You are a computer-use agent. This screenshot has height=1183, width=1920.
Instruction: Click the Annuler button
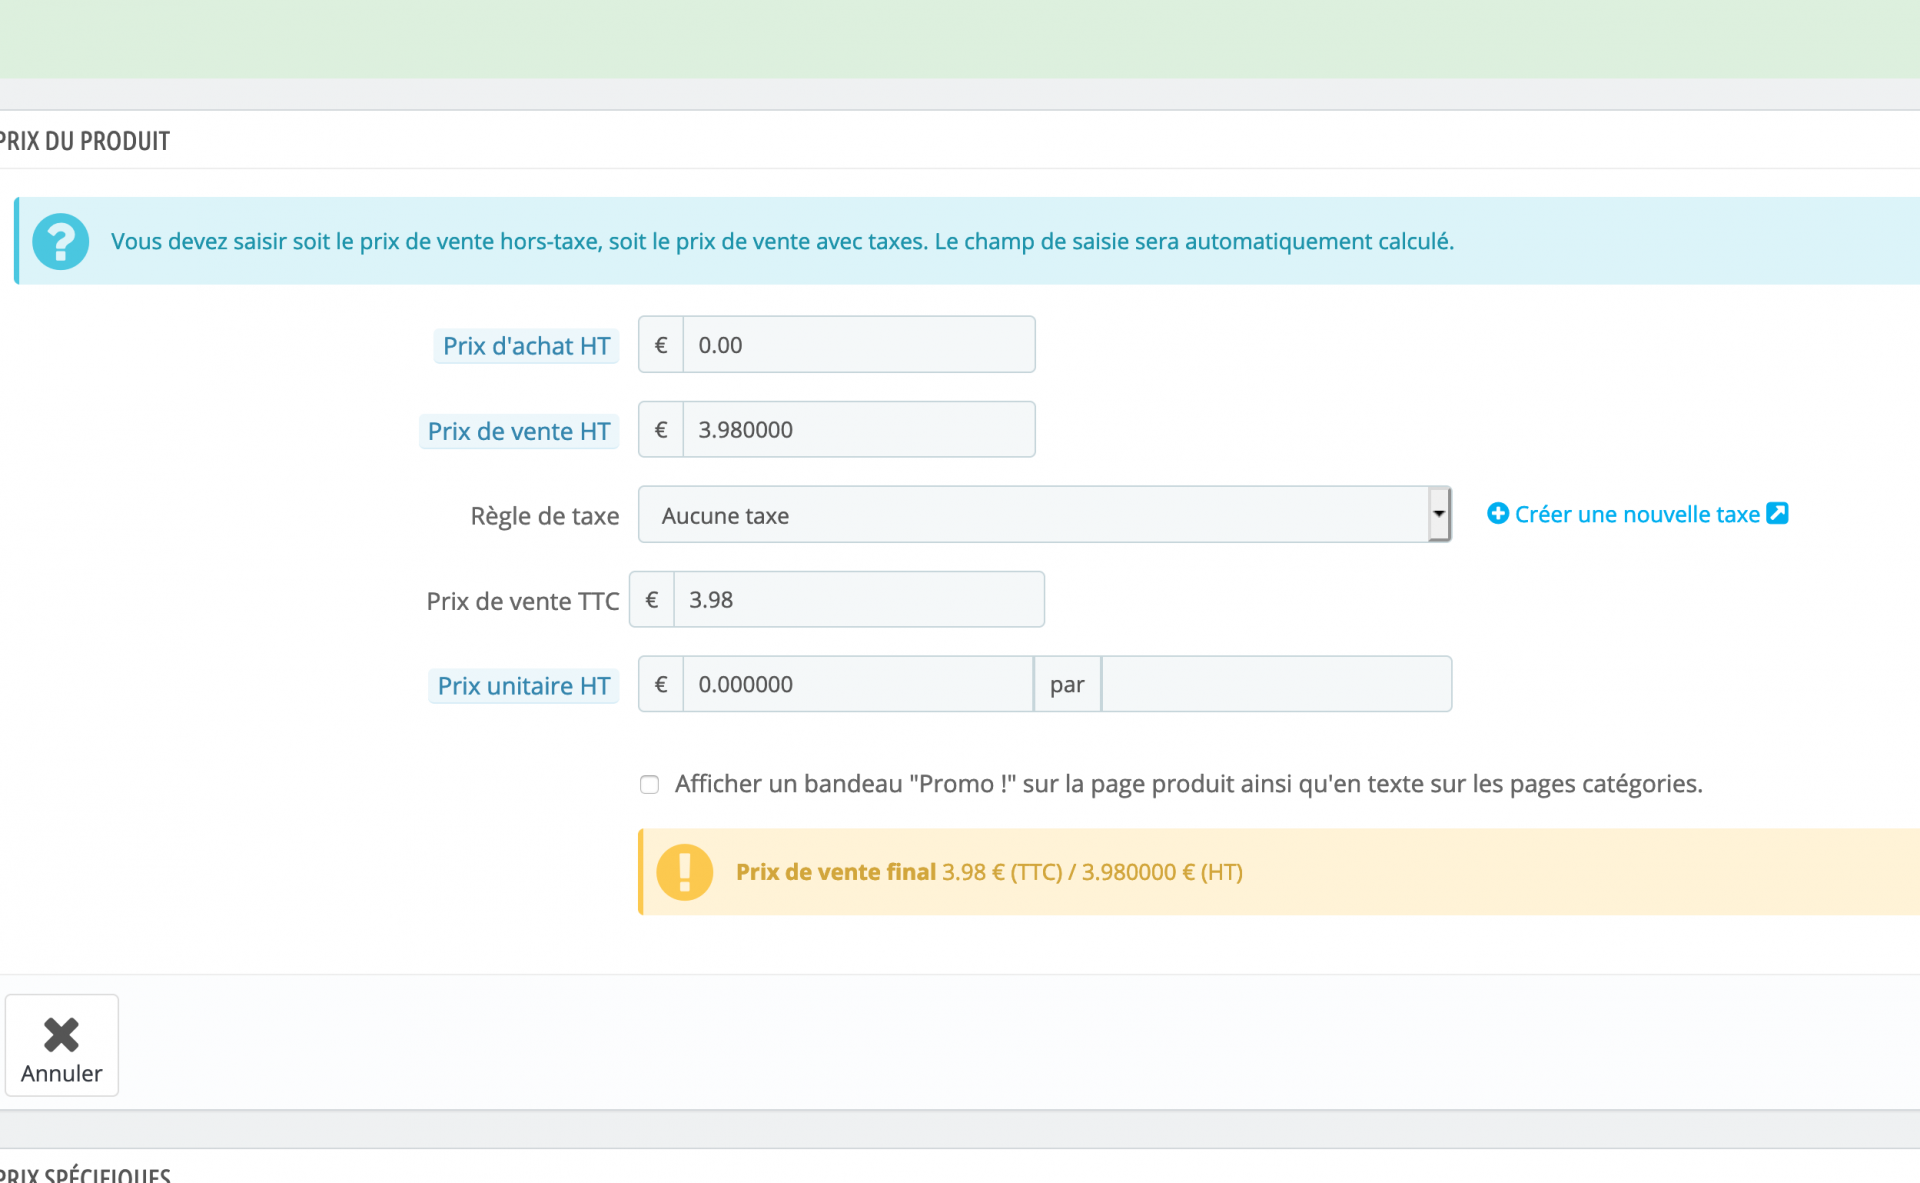pos(62,1046)
